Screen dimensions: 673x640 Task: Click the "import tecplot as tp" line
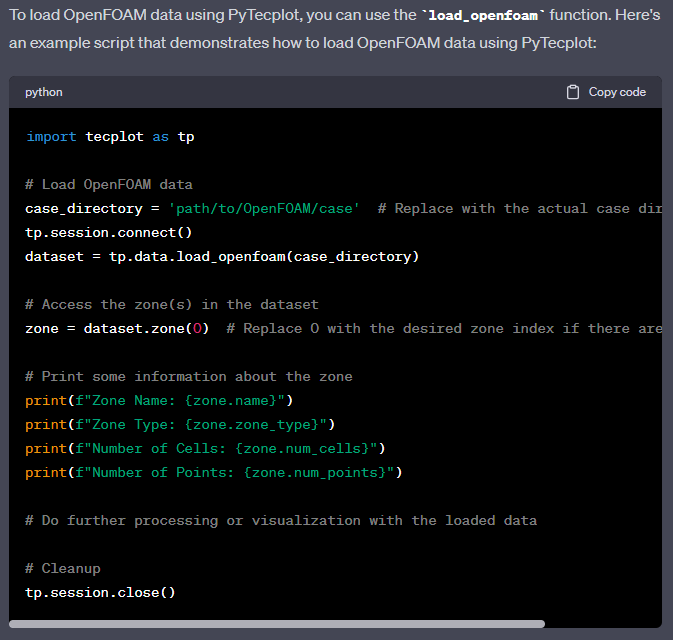point(110,137)
